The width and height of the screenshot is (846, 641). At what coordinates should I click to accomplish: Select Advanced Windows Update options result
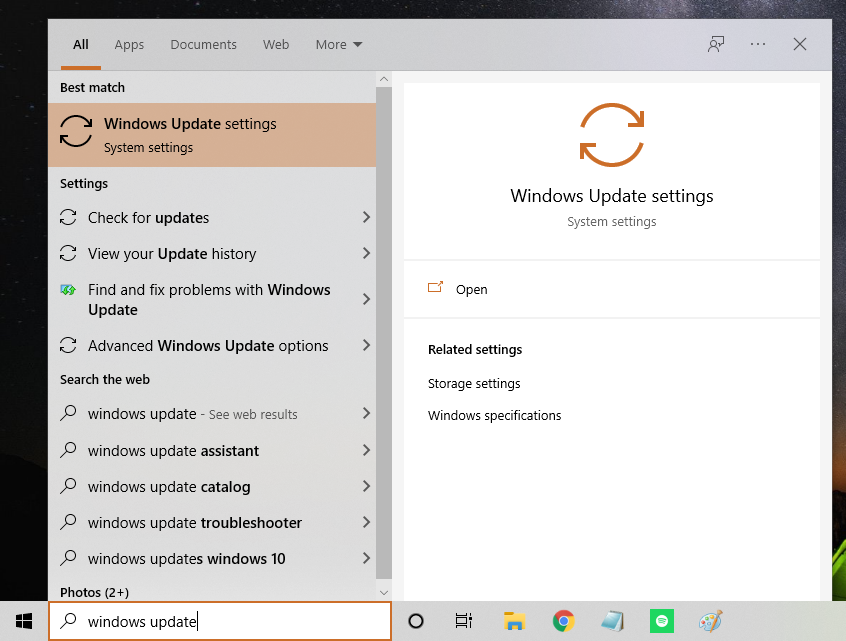click(x=212, y=345)
